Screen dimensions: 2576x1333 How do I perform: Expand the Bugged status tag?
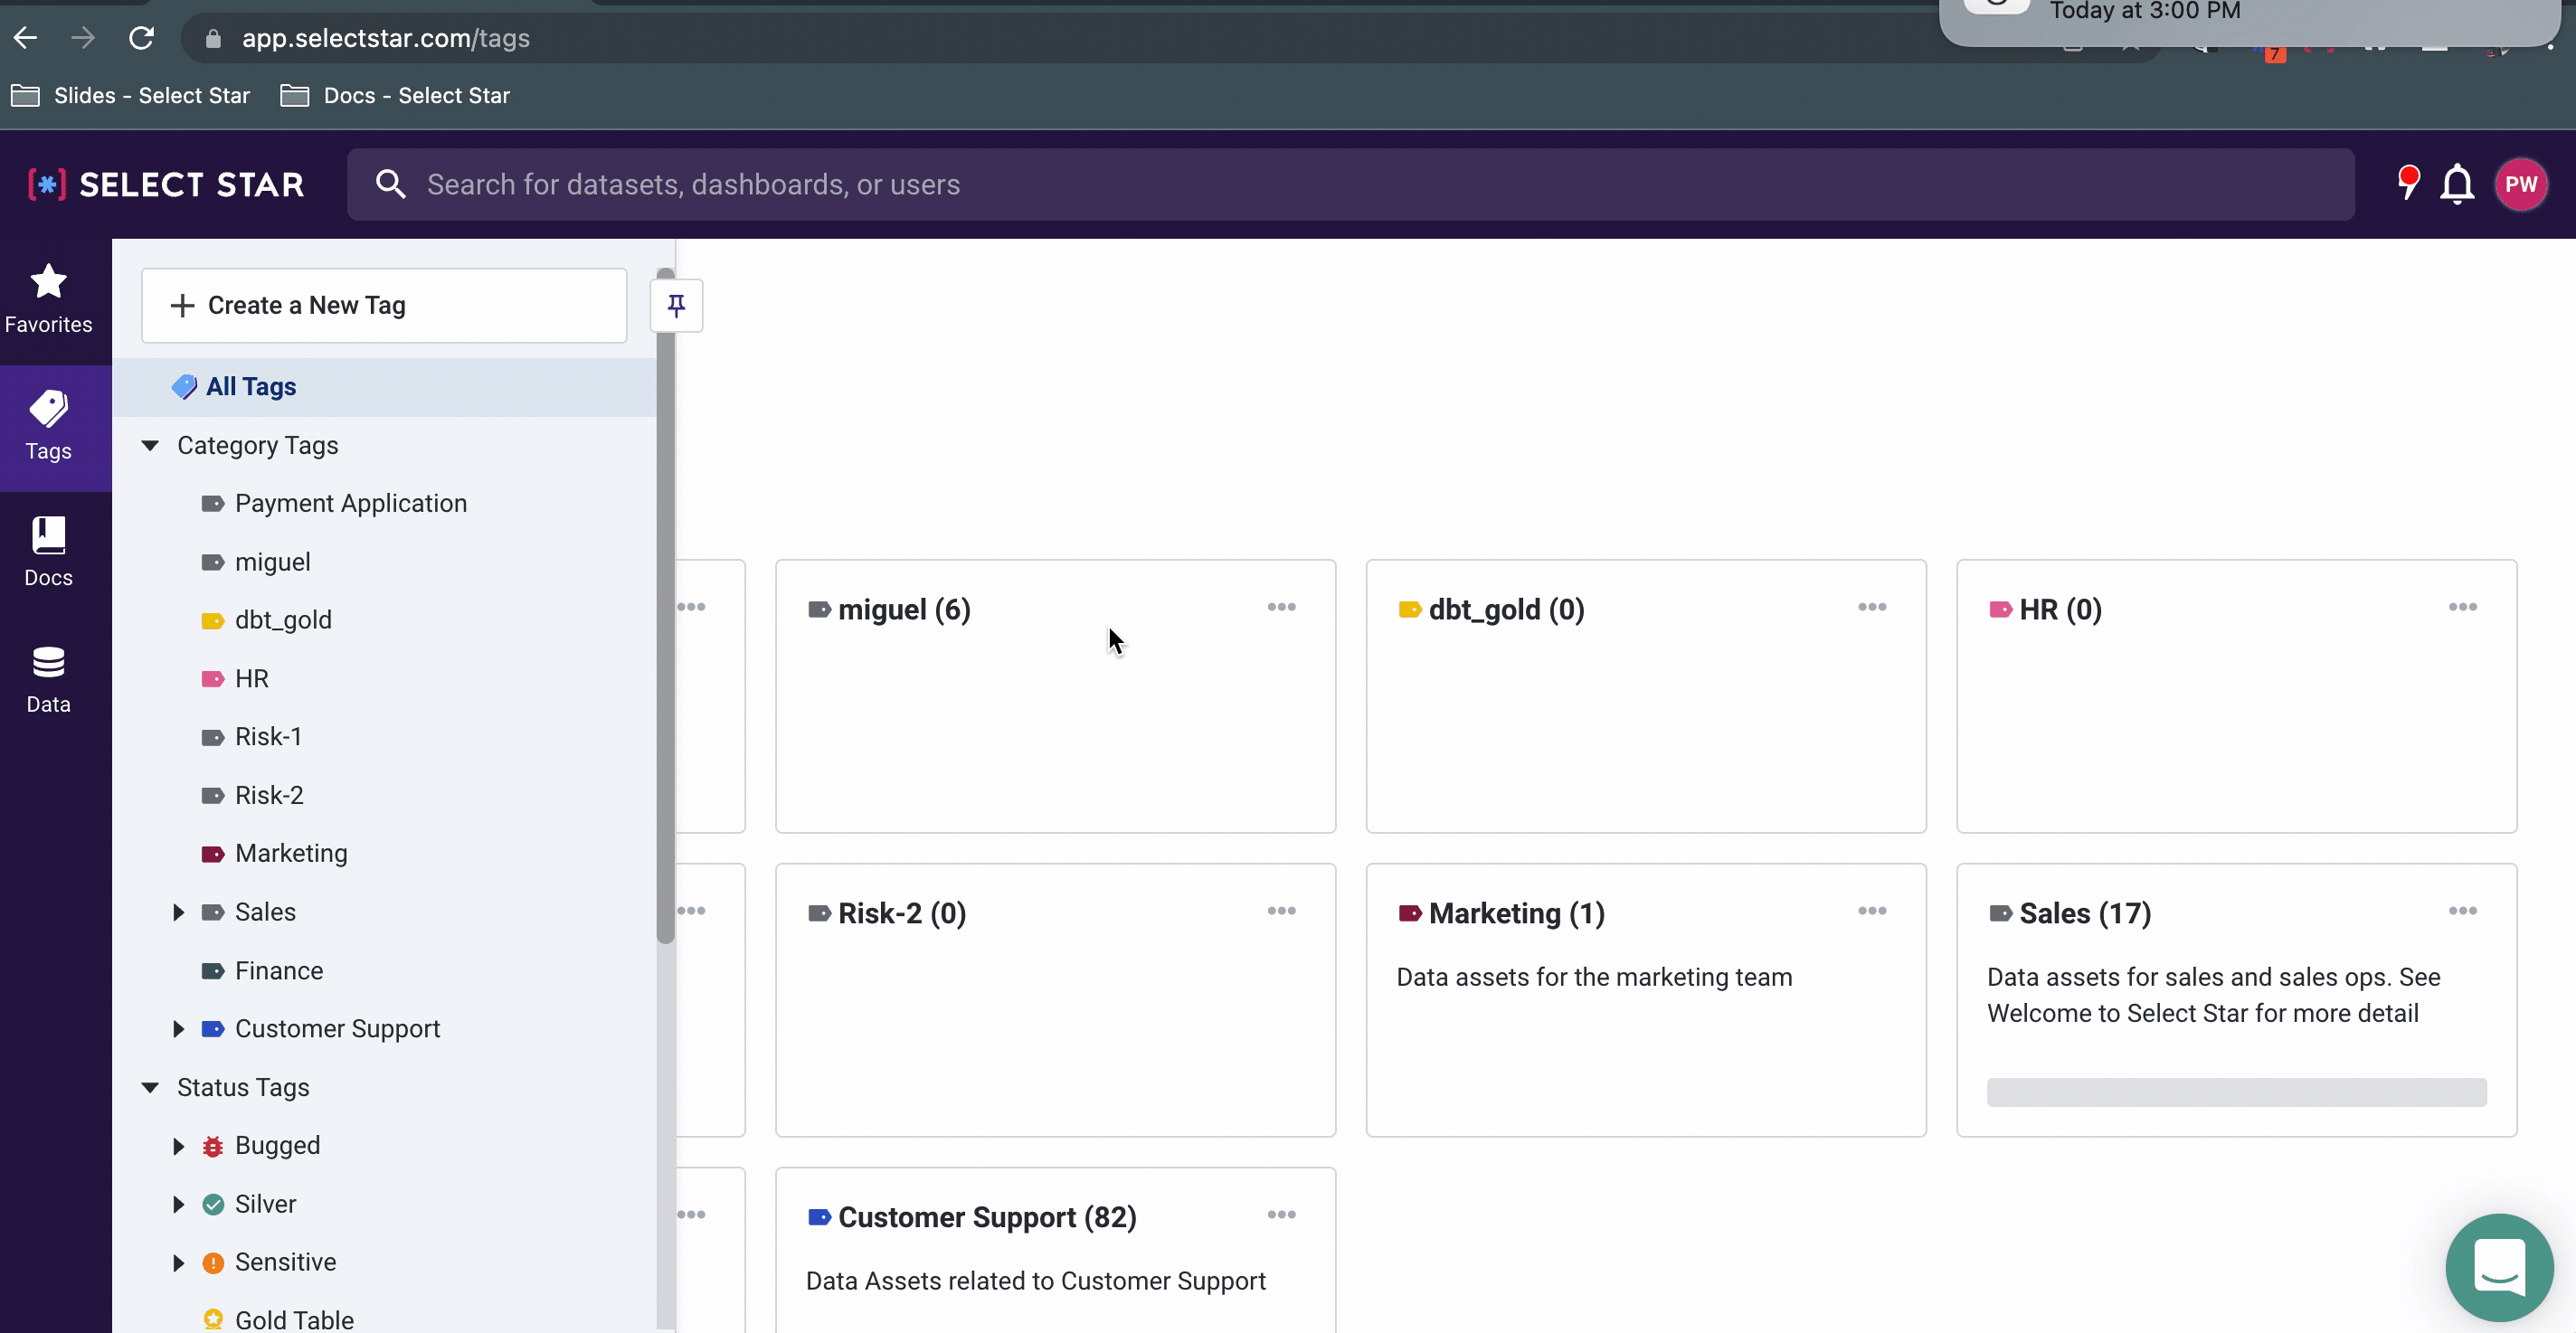pos(179,1146)
